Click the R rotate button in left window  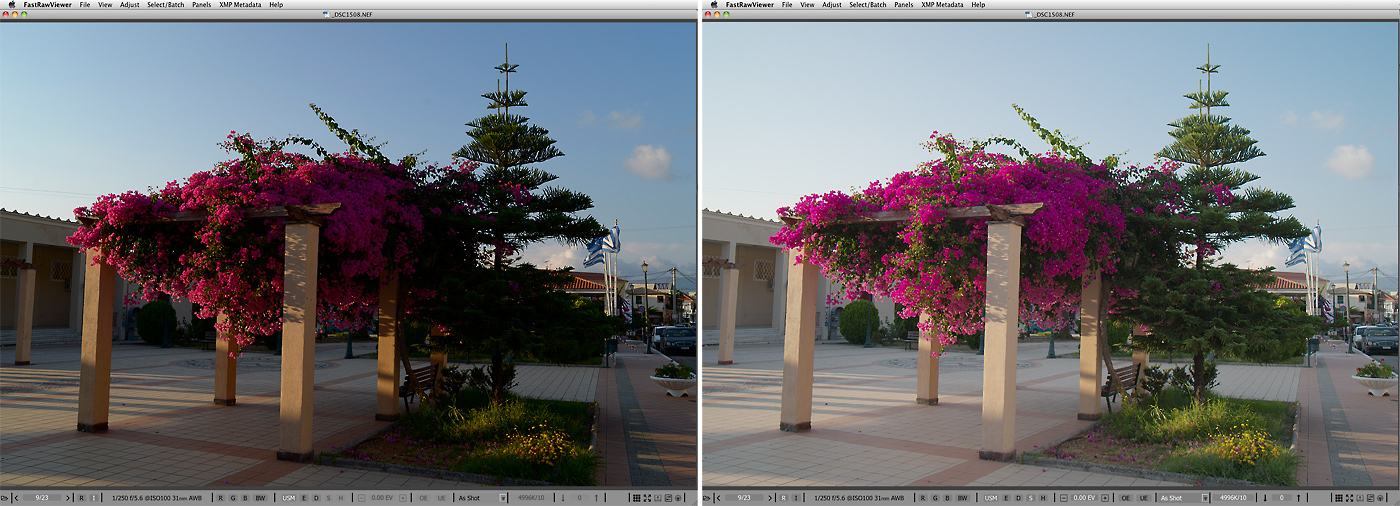coord(81,497)
